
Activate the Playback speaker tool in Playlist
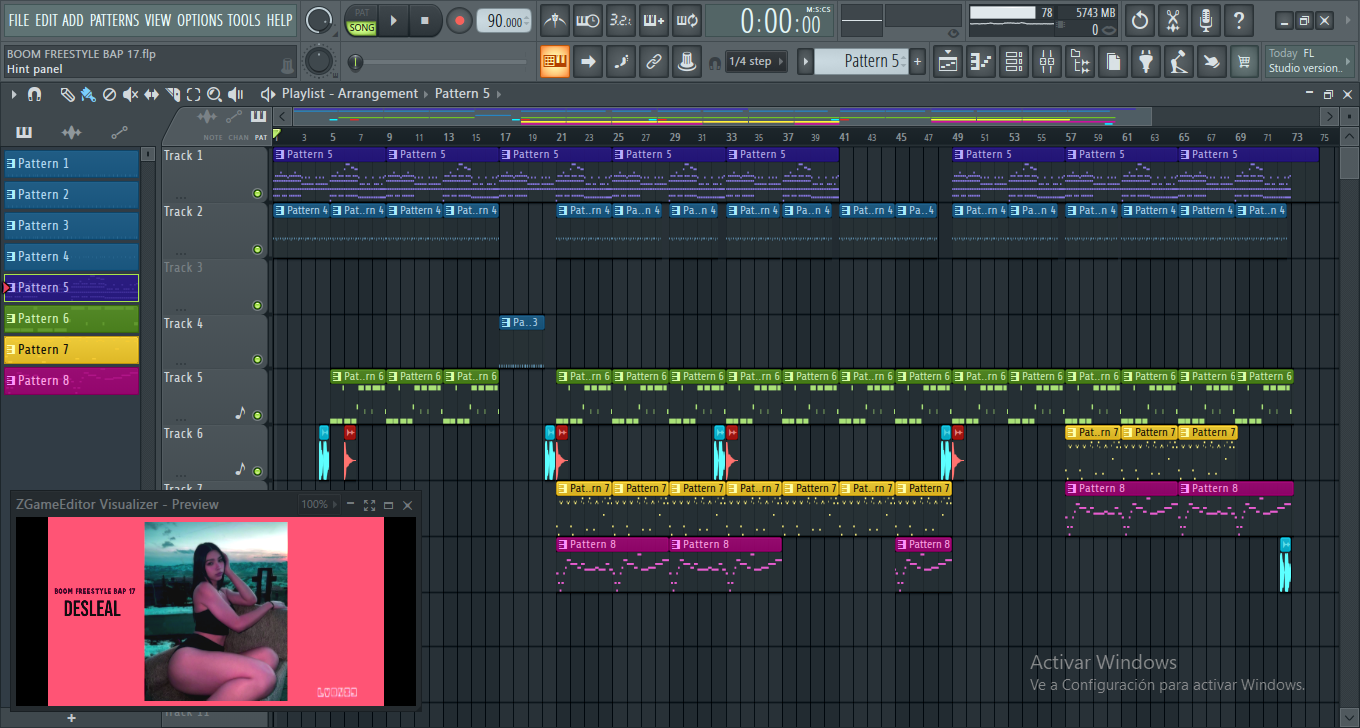point(235,94)
